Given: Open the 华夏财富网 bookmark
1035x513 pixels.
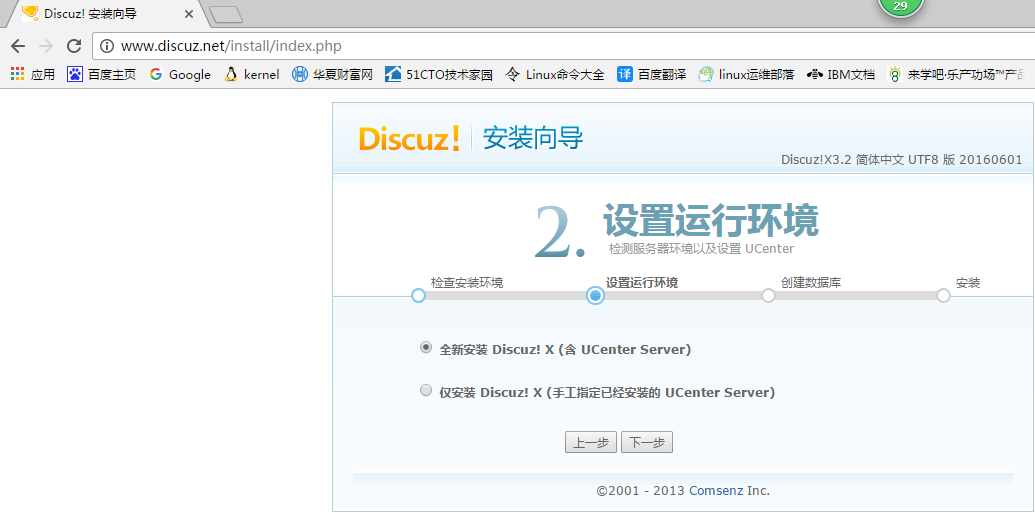Looking at the screenshot, I should click(333, 75).
